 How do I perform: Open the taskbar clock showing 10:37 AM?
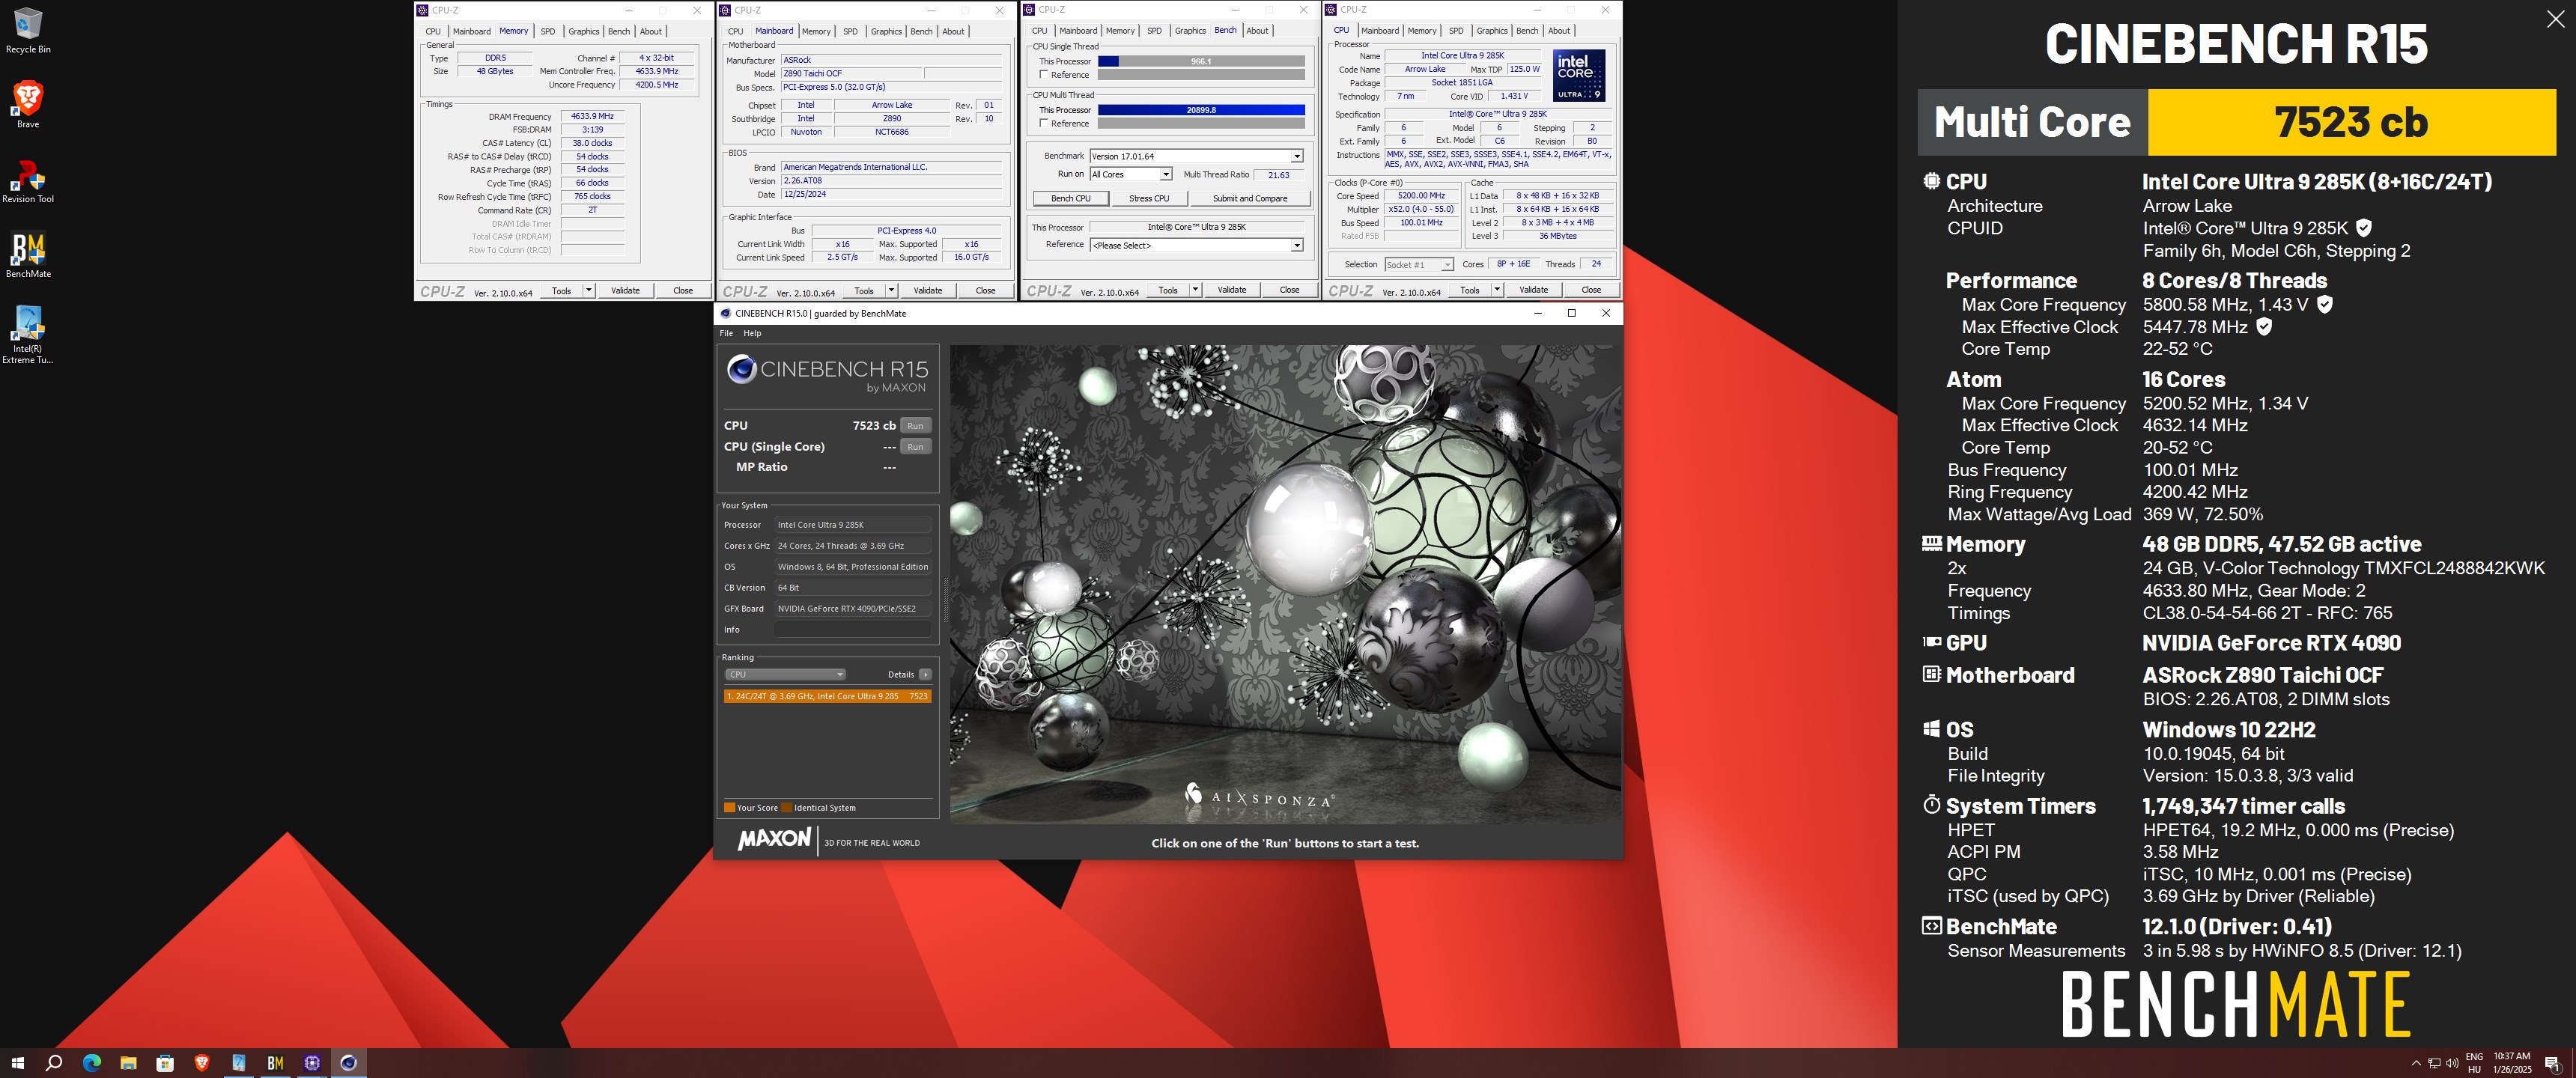pyautogui.click(x=2512, y=1063)
